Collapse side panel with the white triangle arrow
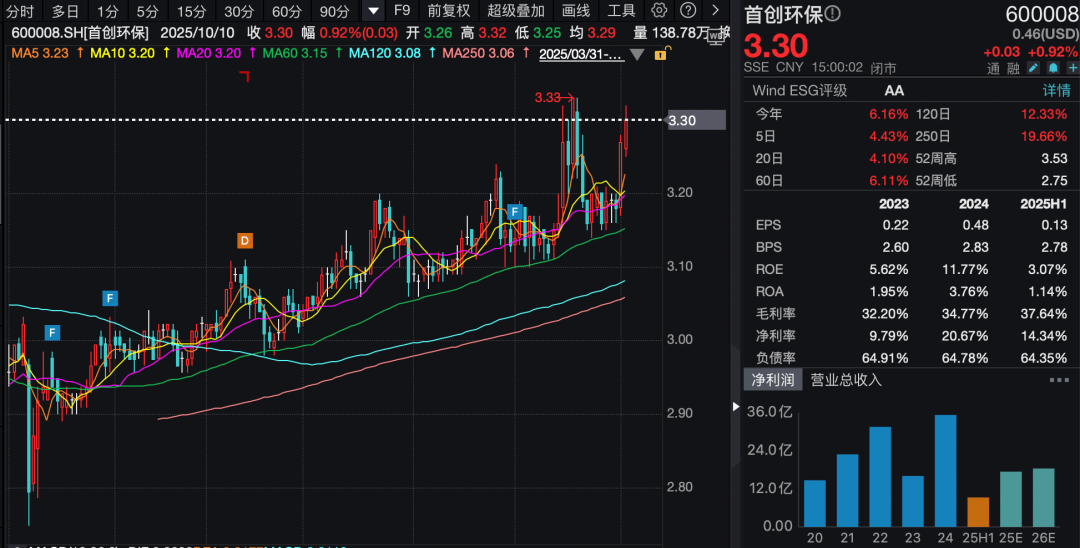The image size is (1080, 548). [737, 407]
